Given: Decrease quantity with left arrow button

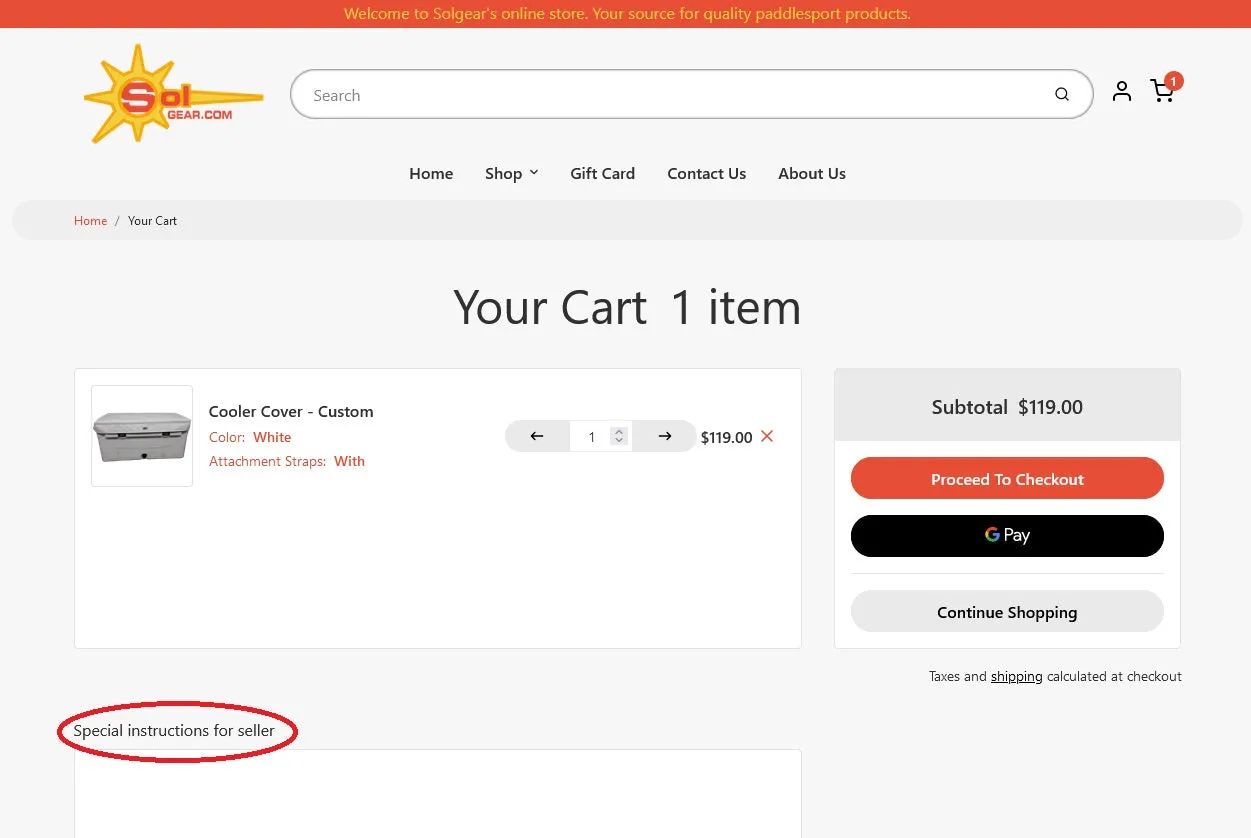Looking at the screenshot, I should coord(537,436).
